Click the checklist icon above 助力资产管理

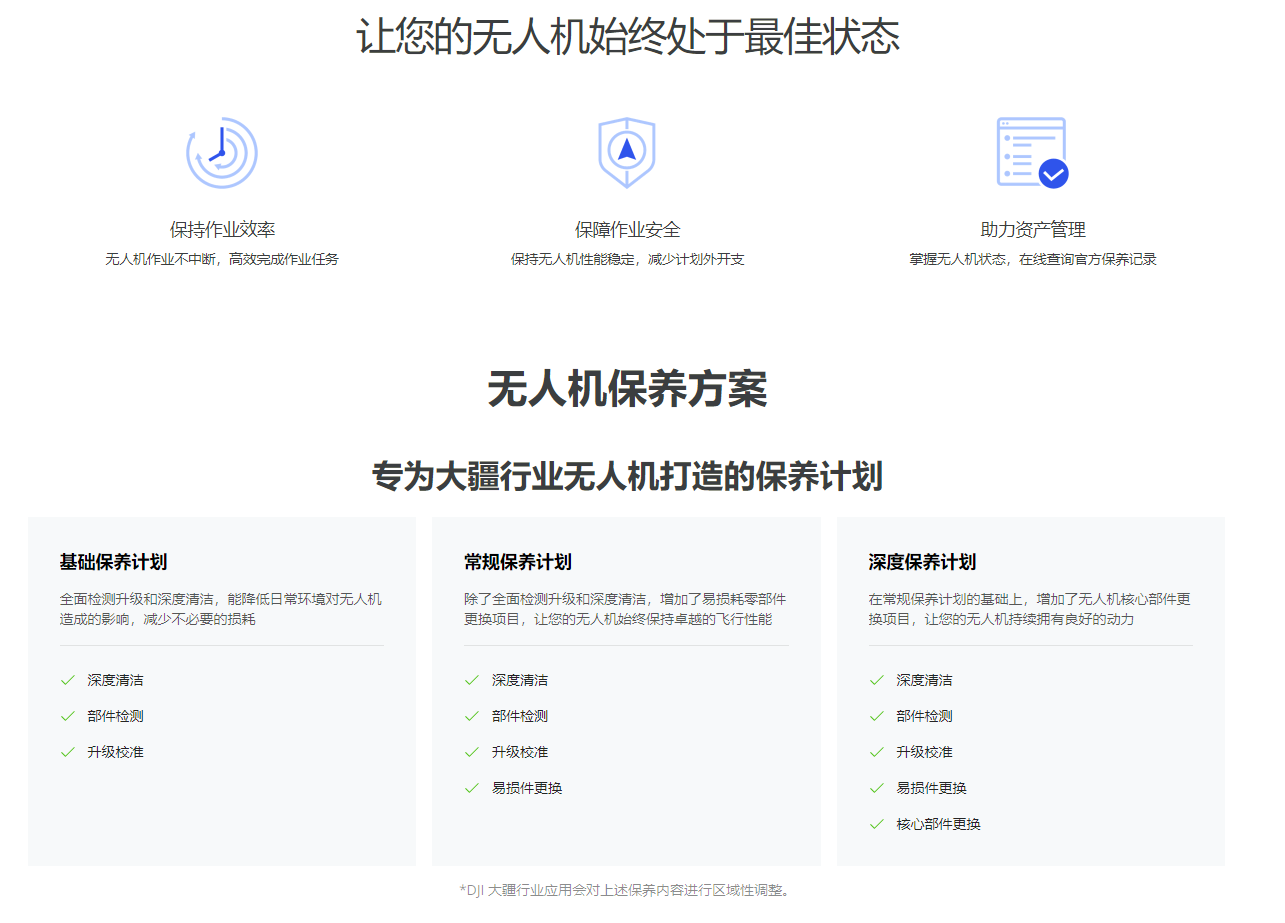pyautogui.click(x=1032, y=153)
